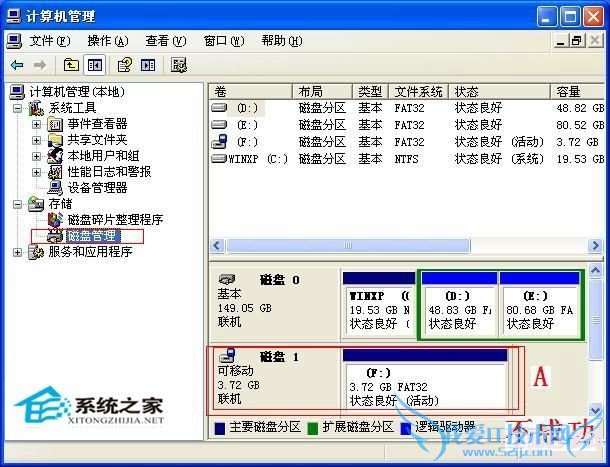This screenshot has height=467, width=610.
Task: Click the (F:) removable drive icon in list
Action: coord(219,142)
